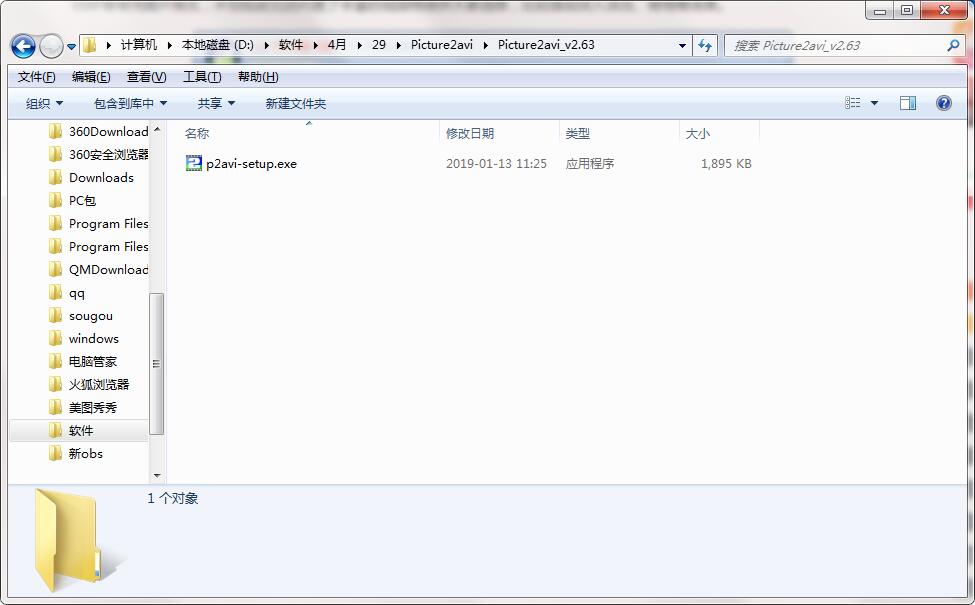This screenshot has height=605, width=975.
Task: Open the 包含到库中 dropdown
Action: click(130, 103)
